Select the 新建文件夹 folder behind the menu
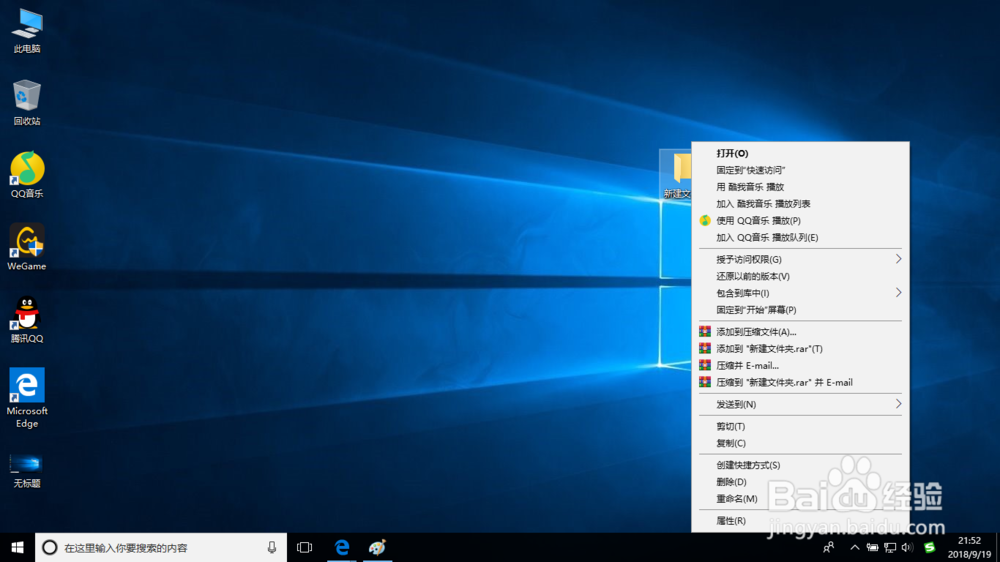 click(x=676, y=175)
